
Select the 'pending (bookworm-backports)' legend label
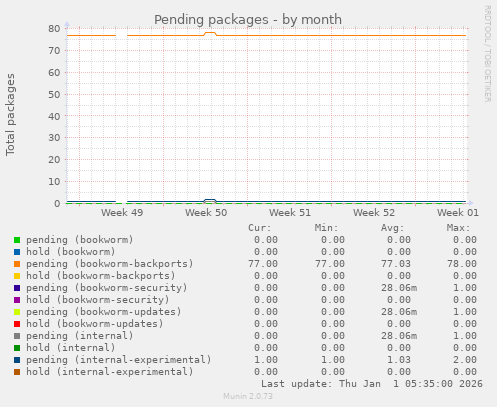(110, 264)
